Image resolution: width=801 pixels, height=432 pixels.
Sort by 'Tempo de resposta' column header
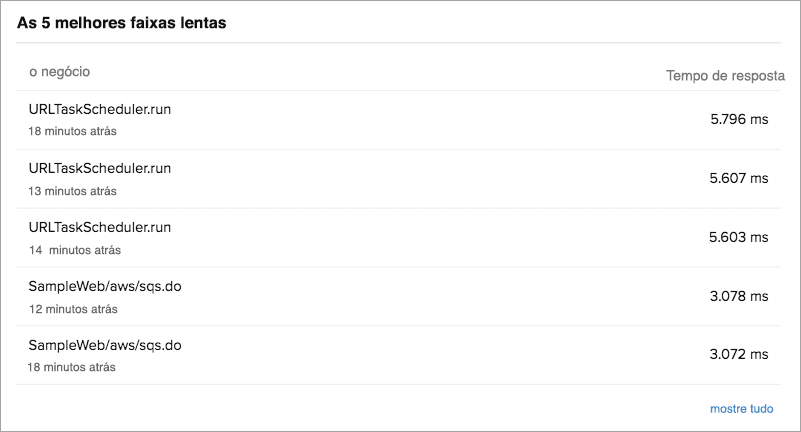pyautogui.click(x=725, y=76)
